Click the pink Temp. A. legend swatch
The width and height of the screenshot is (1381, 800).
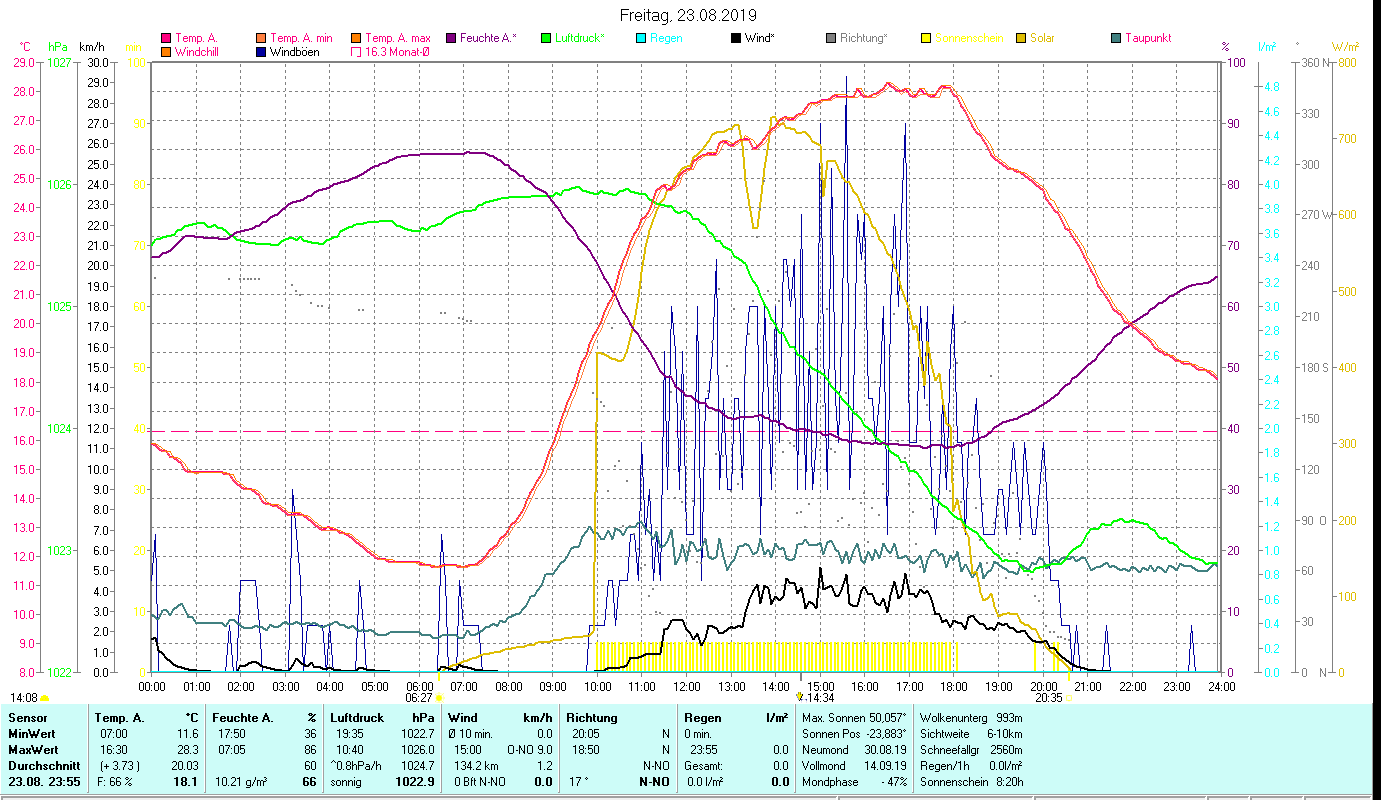click(x=166, y=38)
